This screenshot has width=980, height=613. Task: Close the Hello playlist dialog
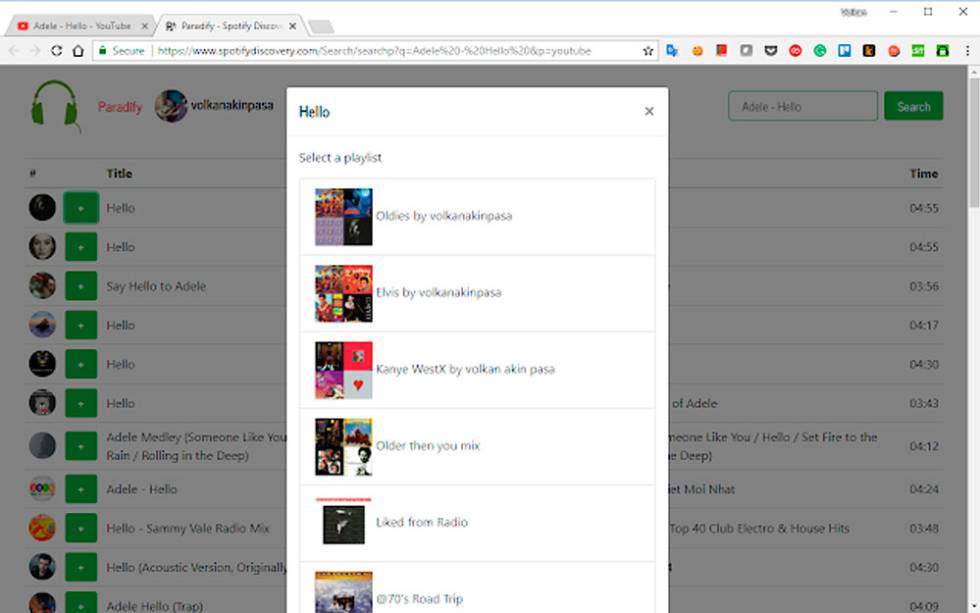(x=649, y=111)
